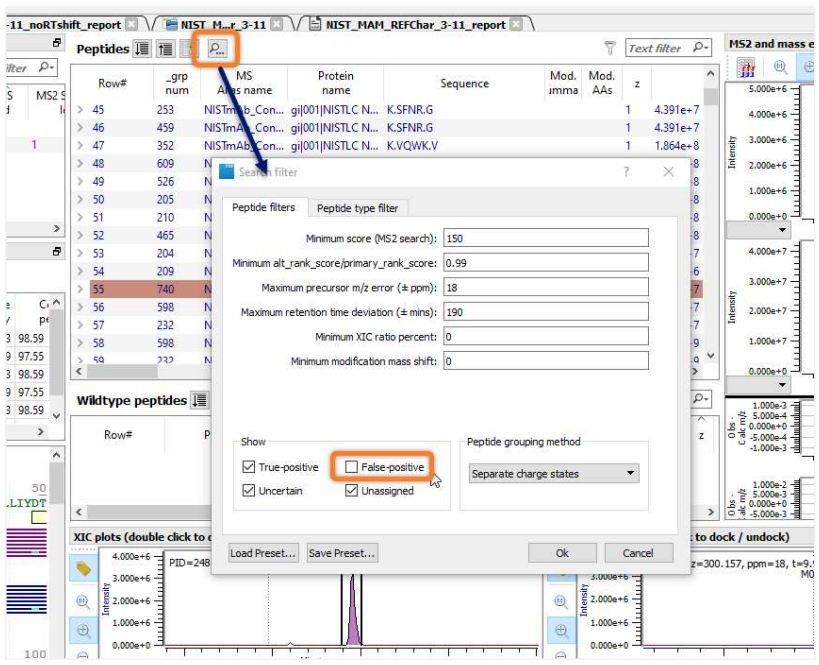This screenshot has height=665, width=819.
Task: Click the undock icon on lower-left panel
Action: 57,251
